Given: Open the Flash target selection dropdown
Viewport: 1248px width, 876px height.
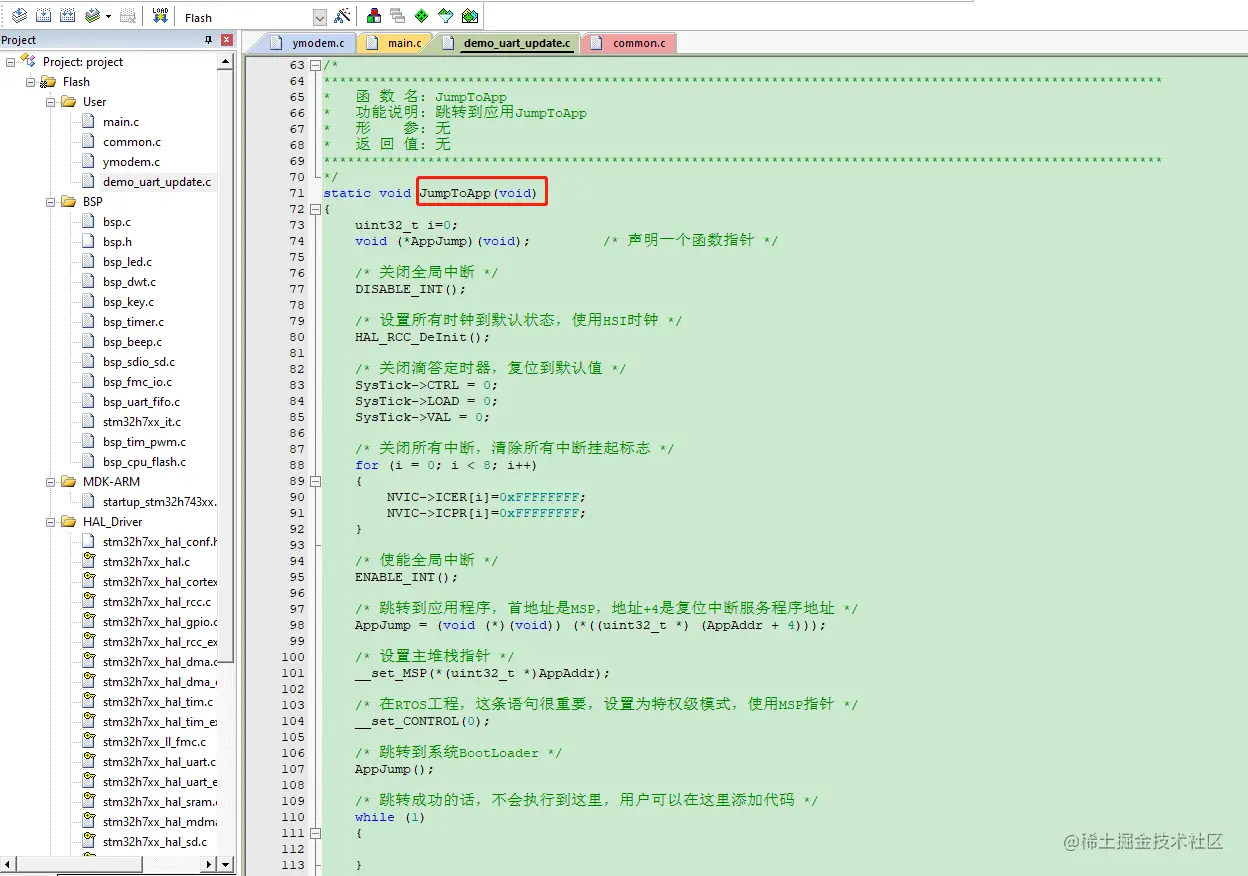Looking at the screenshot, I should pos(320,15).
